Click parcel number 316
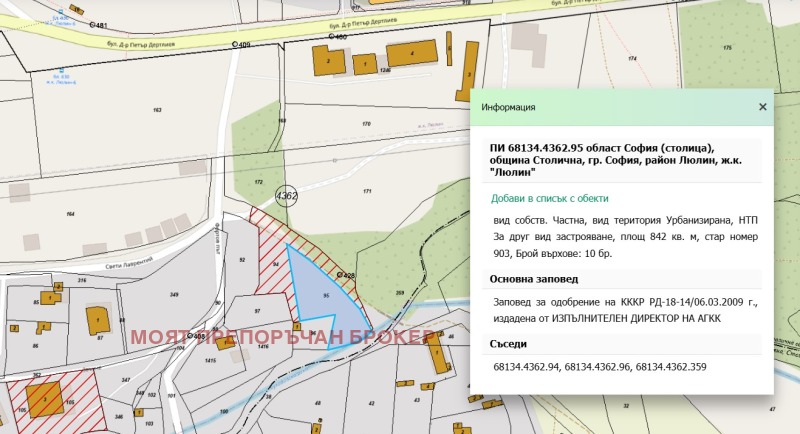800x434 pixels. click(x=82, y=280)
